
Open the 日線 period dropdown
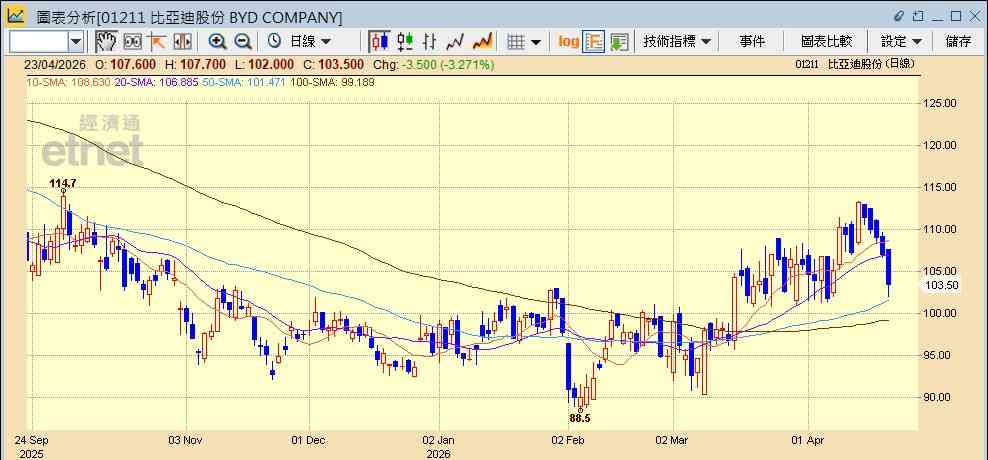(x=309, y=42)
